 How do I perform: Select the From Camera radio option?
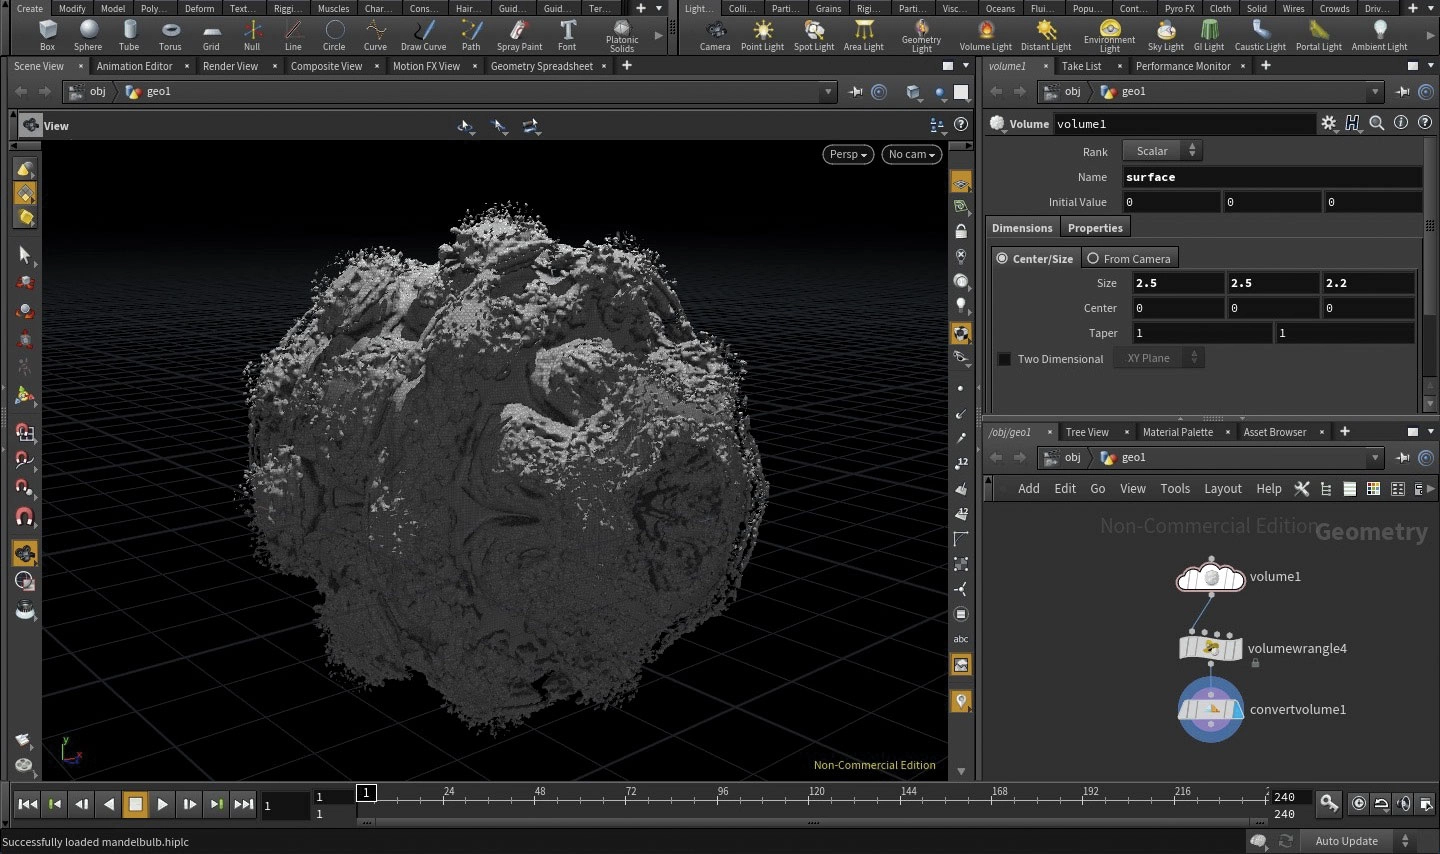(1093, 258)
